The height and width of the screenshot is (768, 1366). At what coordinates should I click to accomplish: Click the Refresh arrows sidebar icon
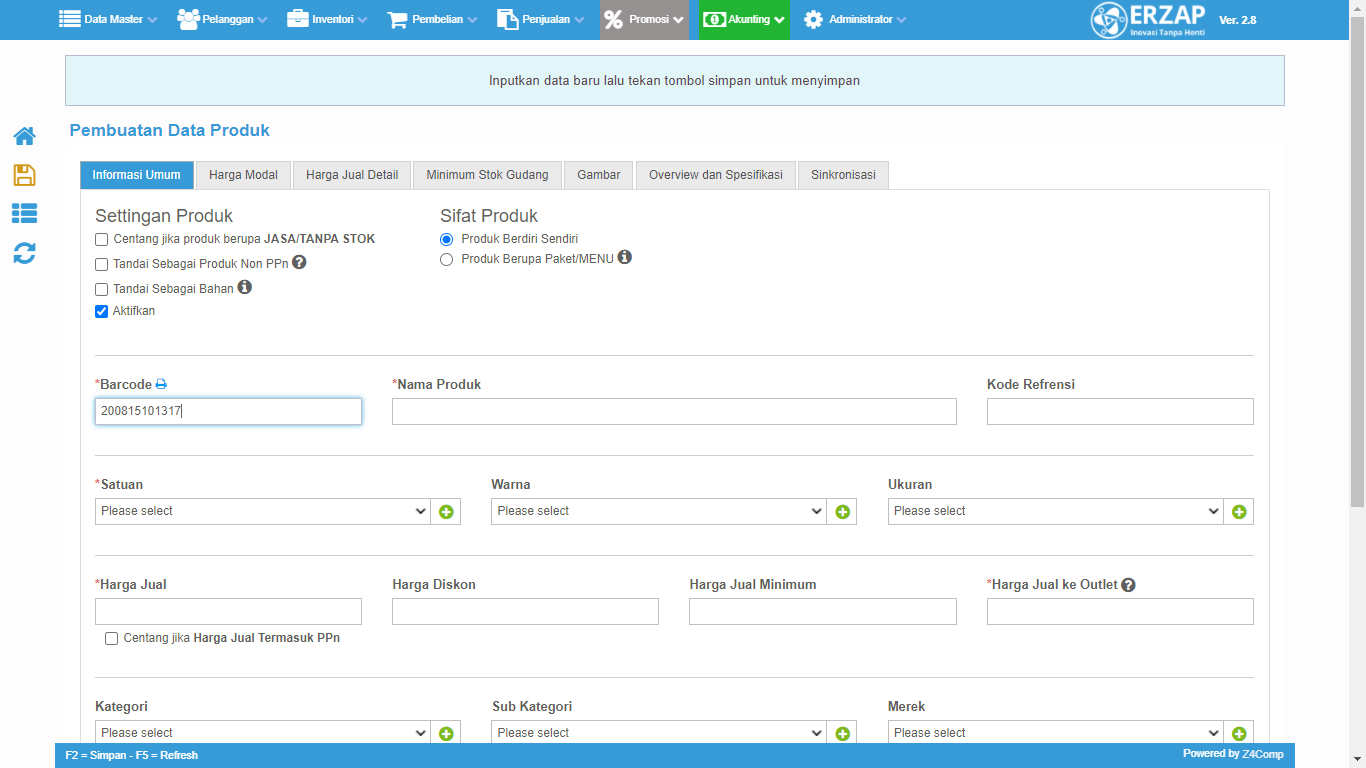pyautogui.click(x=24, y=253)
